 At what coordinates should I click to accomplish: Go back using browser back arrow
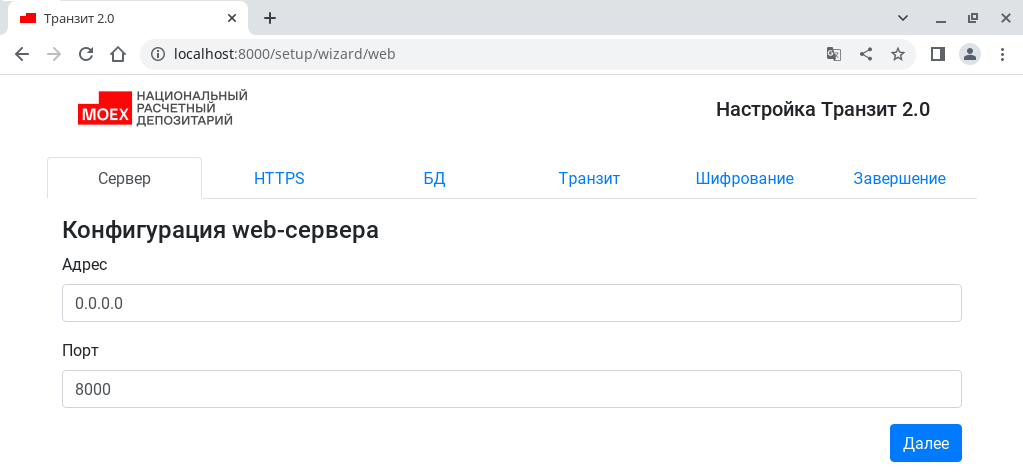(x=22, y=54)
